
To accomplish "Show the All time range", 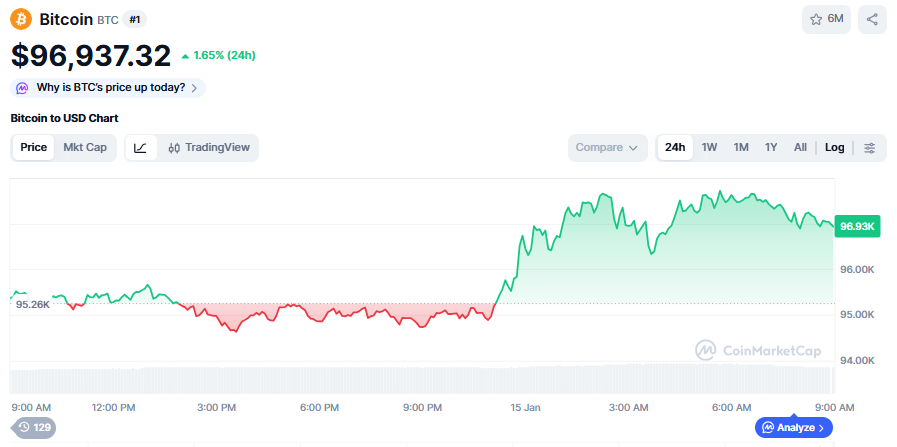I will (x=800, y=148).
